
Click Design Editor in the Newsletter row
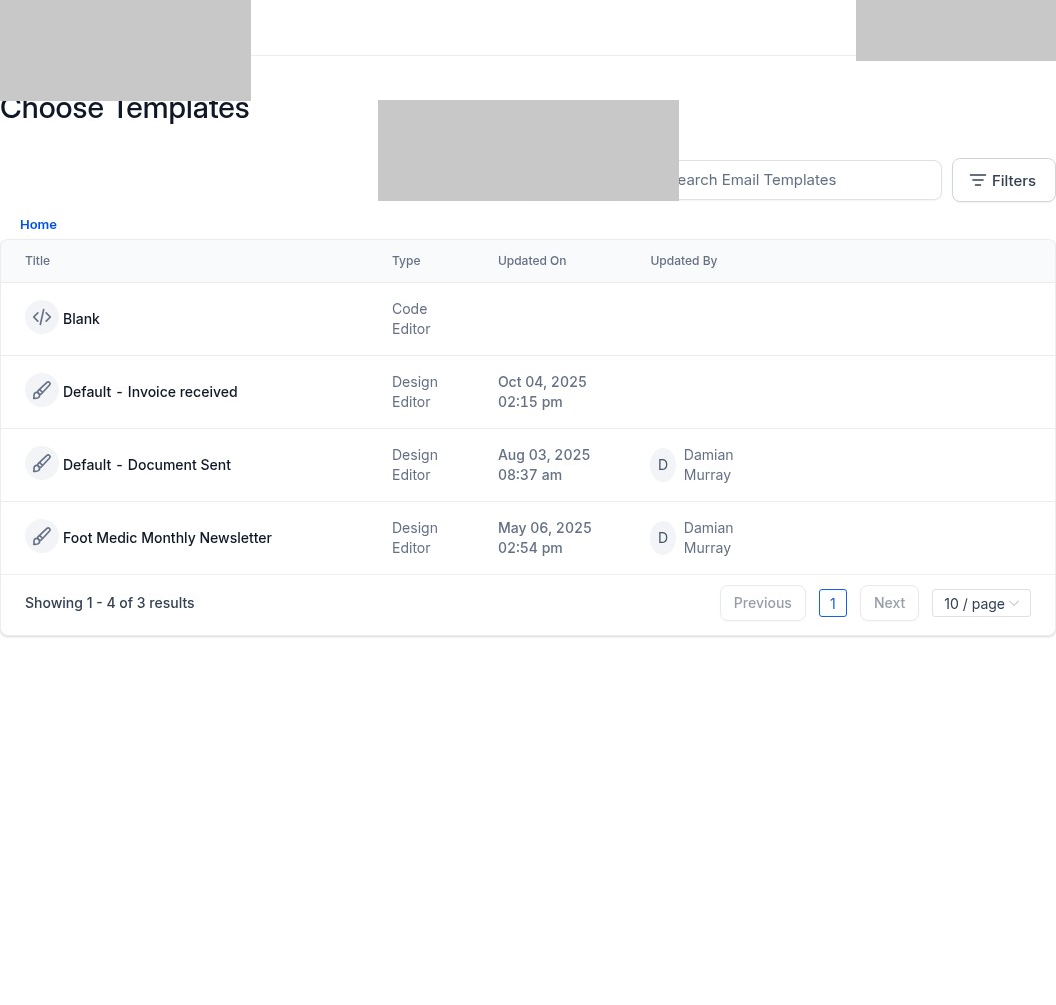[415, 538]
